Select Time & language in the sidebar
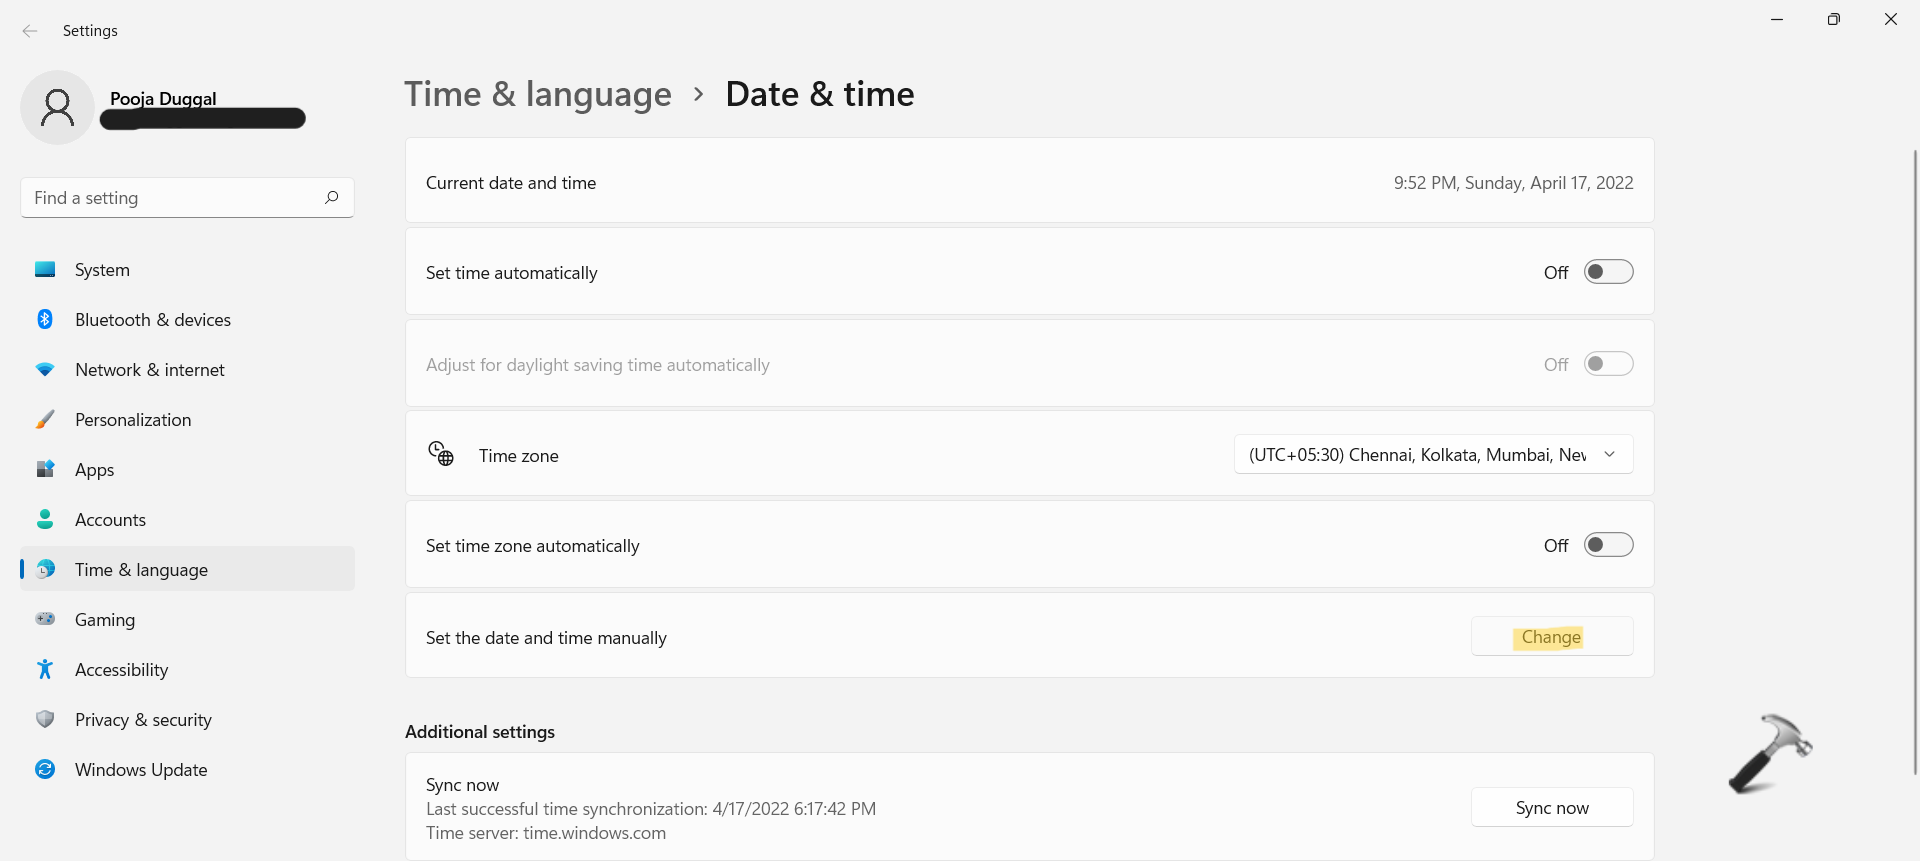The image size is (1920, 861). click(x=141, y=570)
